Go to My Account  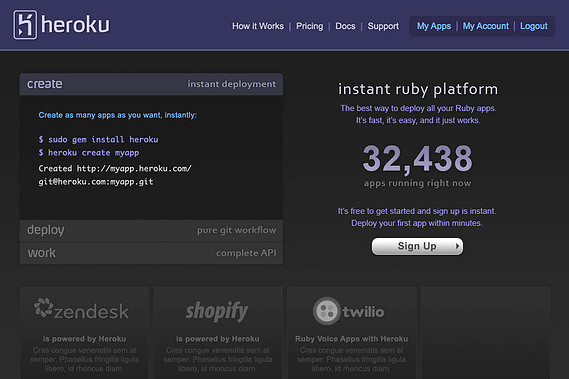click(x=486, y=26)
